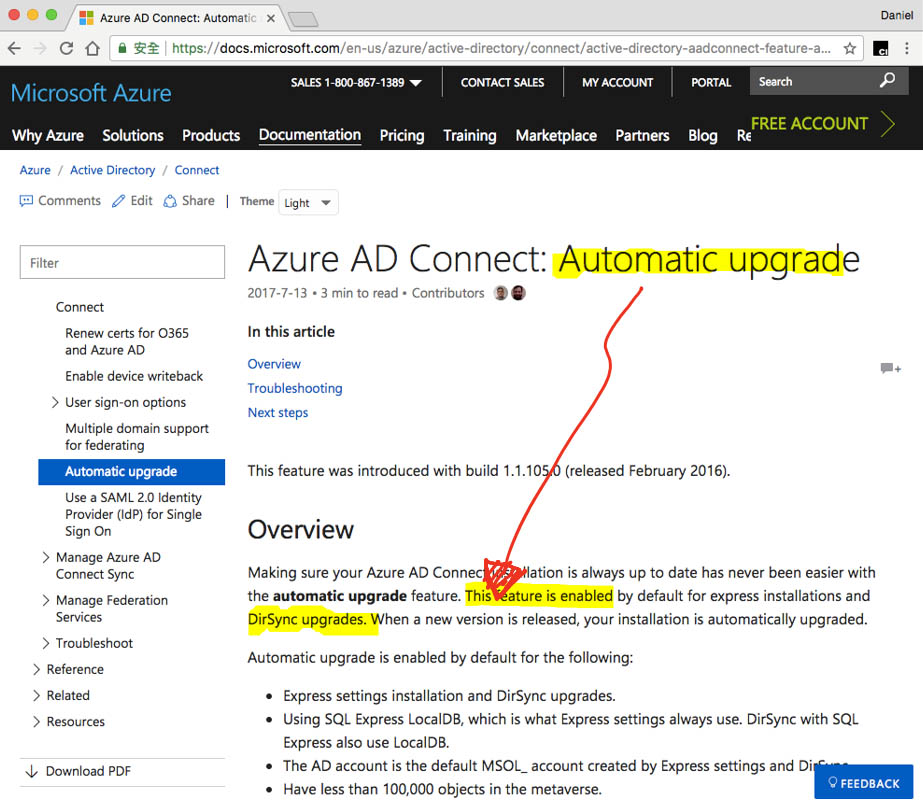Open the Solutions menu

coord(133,135)
